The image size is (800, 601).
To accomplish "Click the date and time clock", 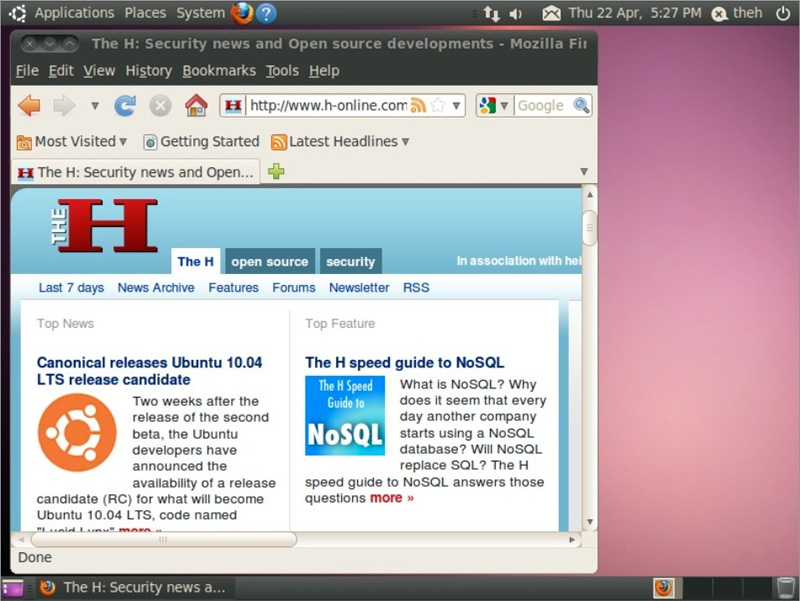I will coord(635,13).
